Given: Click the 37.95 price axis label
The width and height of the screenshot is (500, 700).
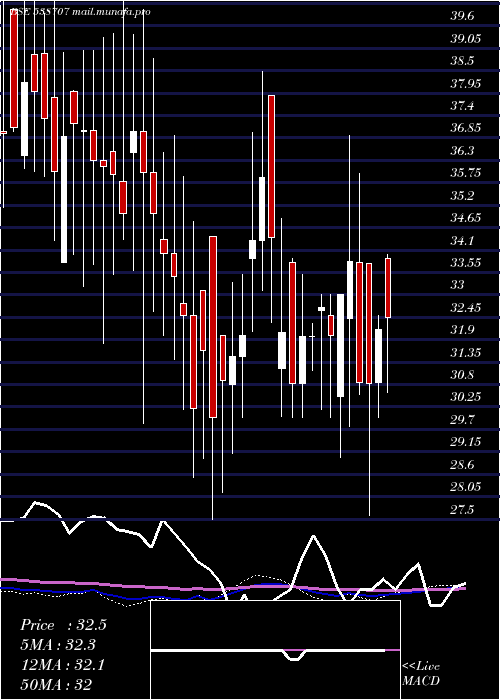Looking at the screenshot, I should pos(466,83).
